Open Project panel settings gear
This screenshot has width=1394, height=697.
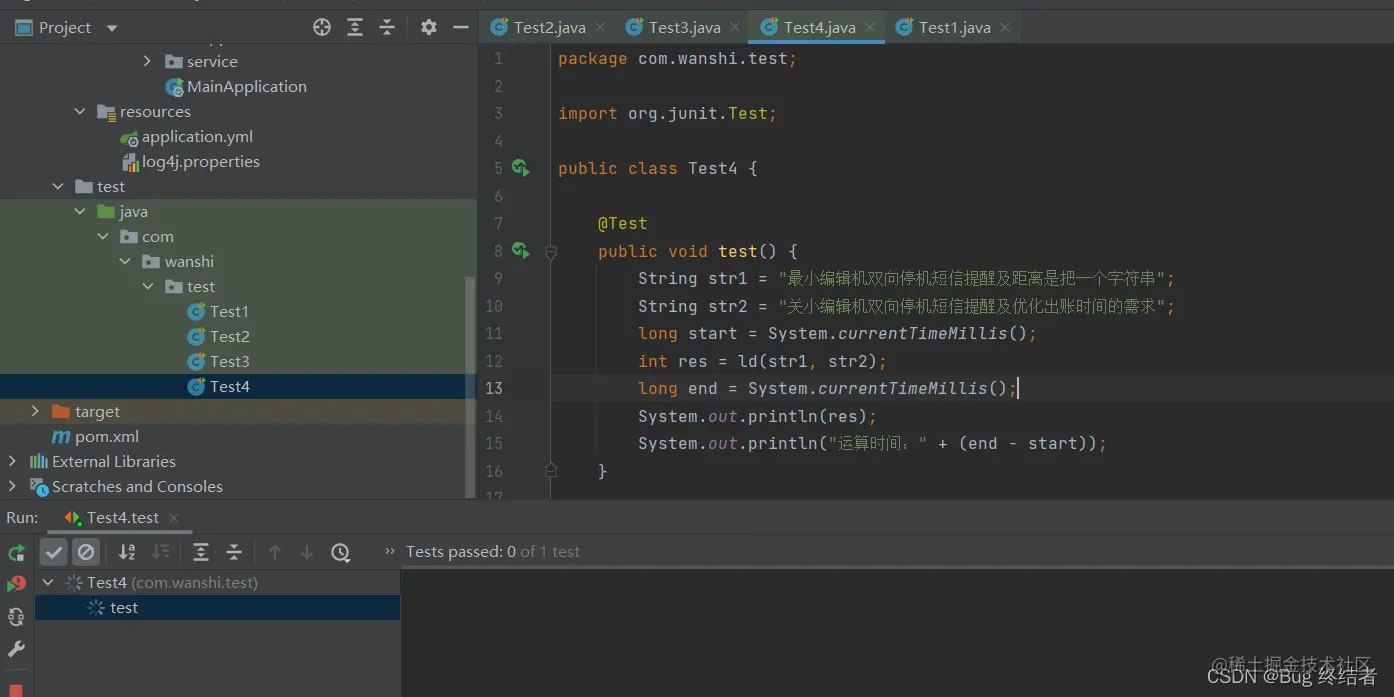(x=429, y=27)
